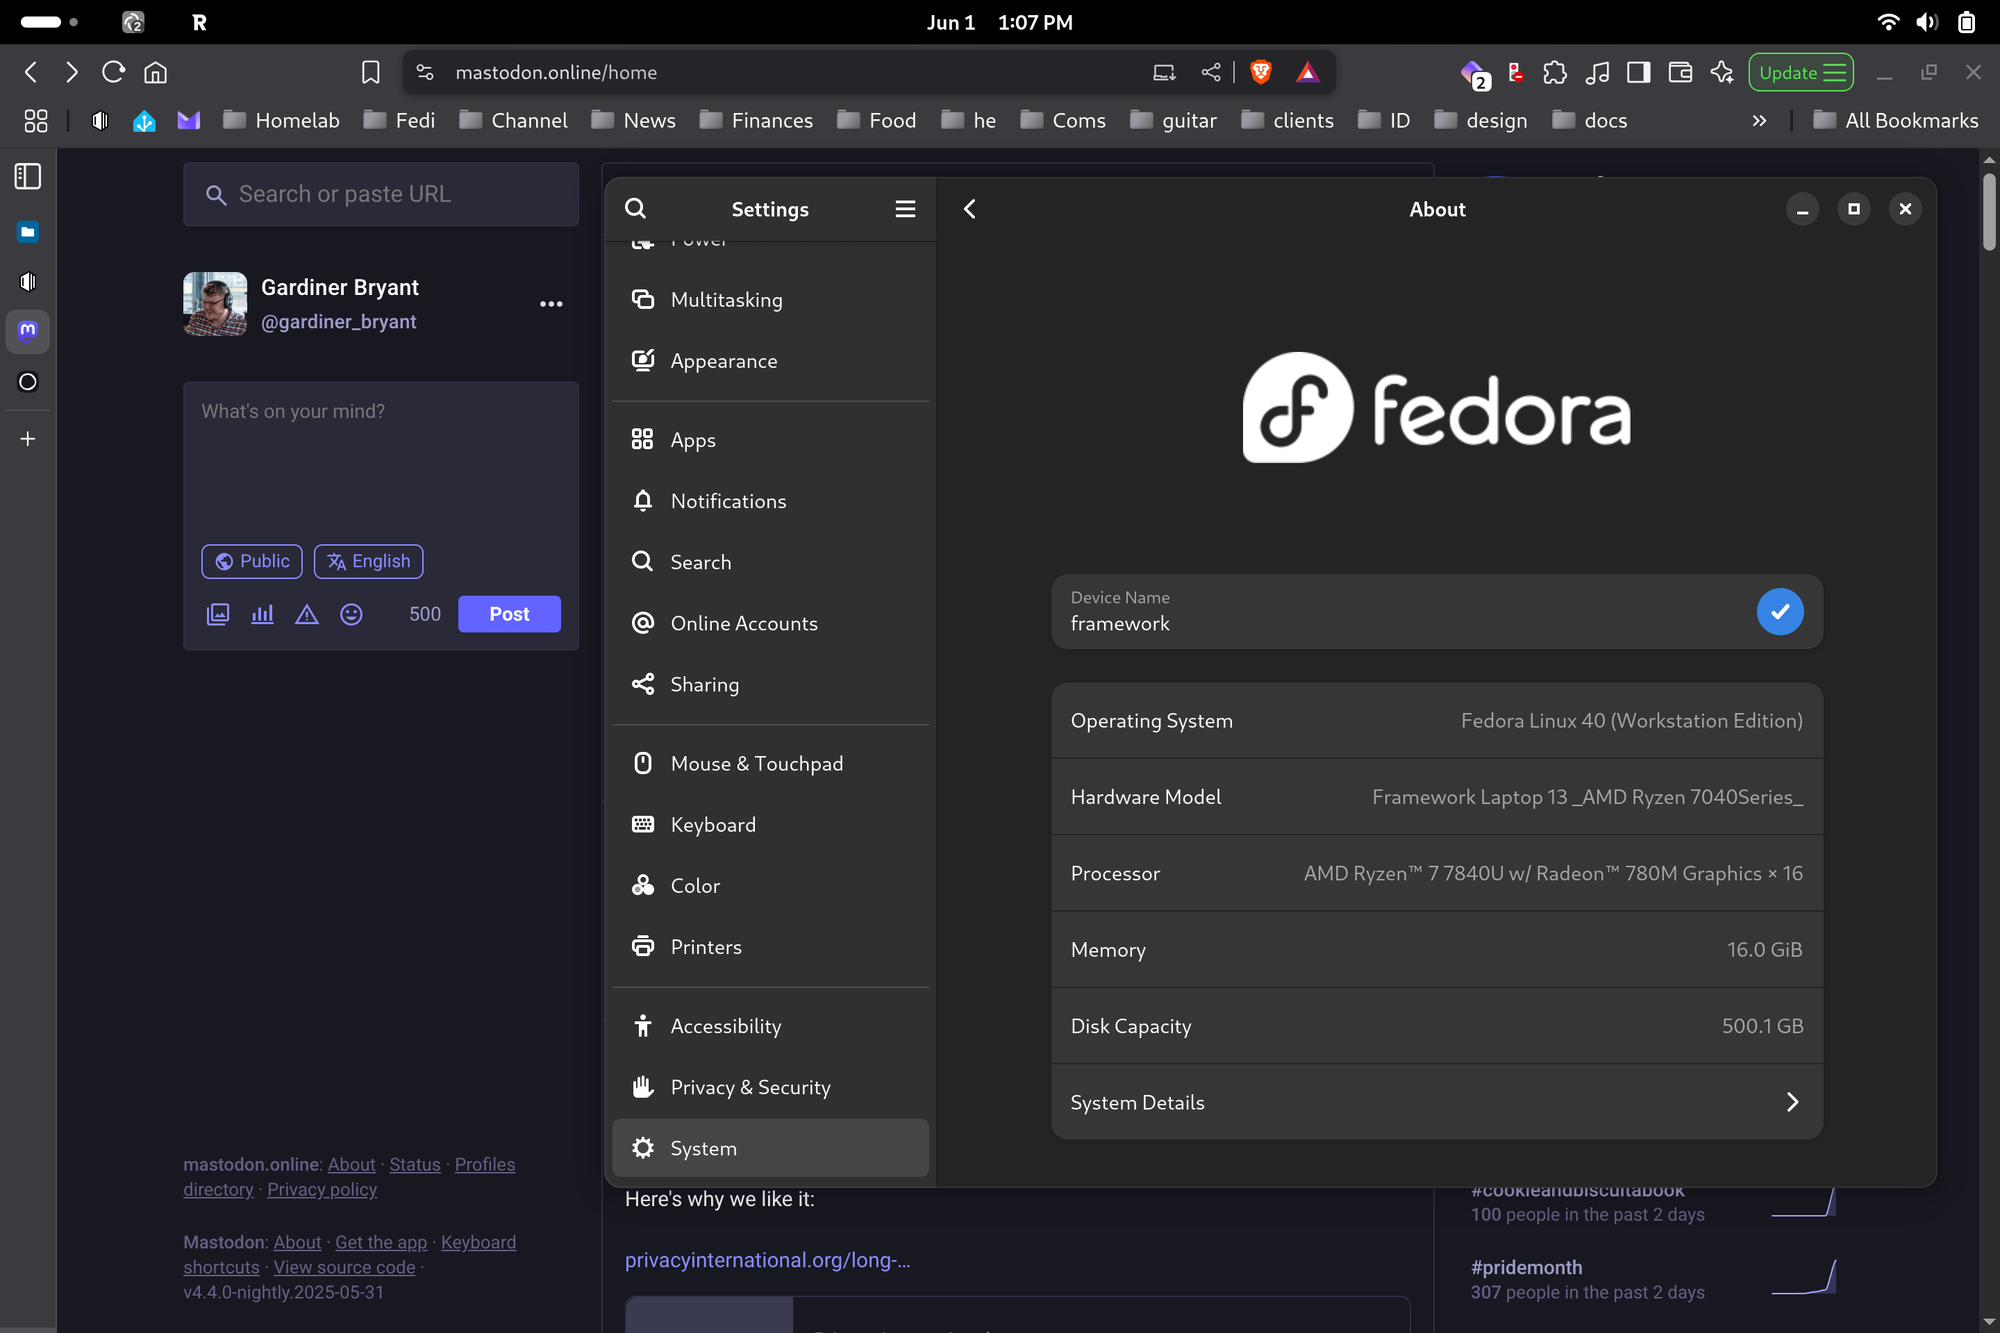Click the browser back arrow
Screen dimensions: 2000x1333
point(31,72)
